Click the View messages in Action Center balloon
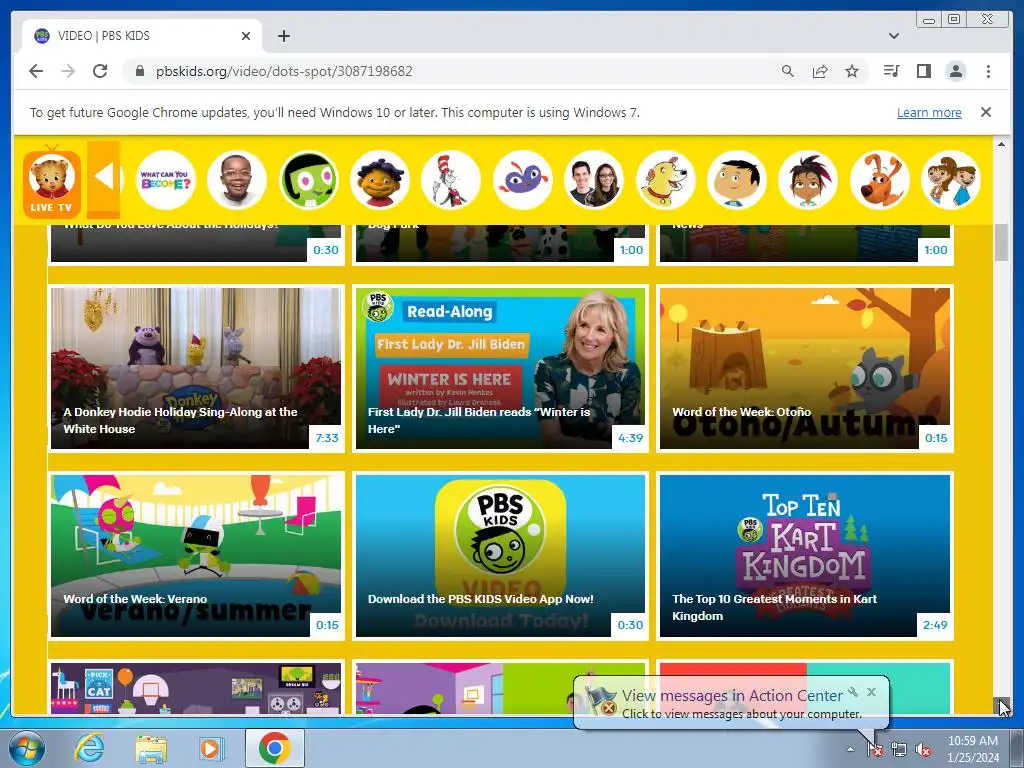Screen dimensions: 1024x768 point(731,703)
